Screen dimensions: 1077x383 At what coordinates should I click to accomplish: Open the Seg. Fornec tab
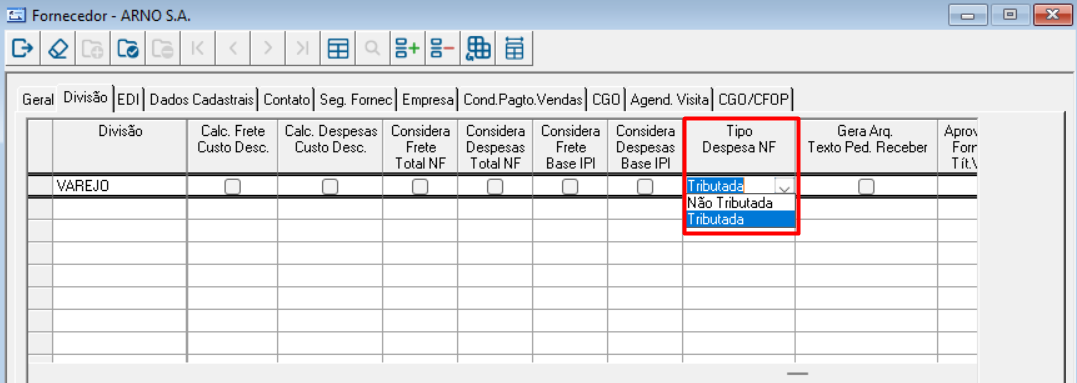(356, 100)
